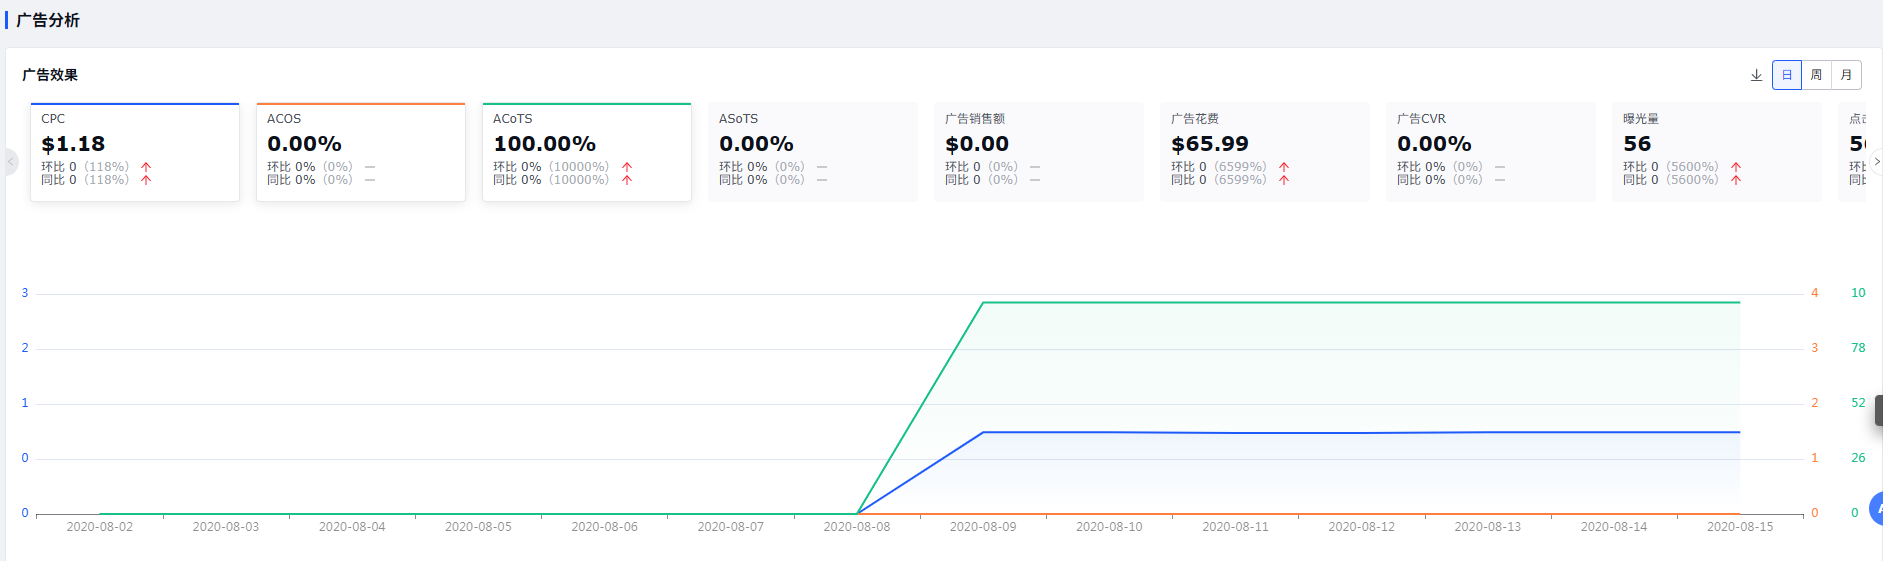Select the 广告CVR metric card

[1491, 152]
